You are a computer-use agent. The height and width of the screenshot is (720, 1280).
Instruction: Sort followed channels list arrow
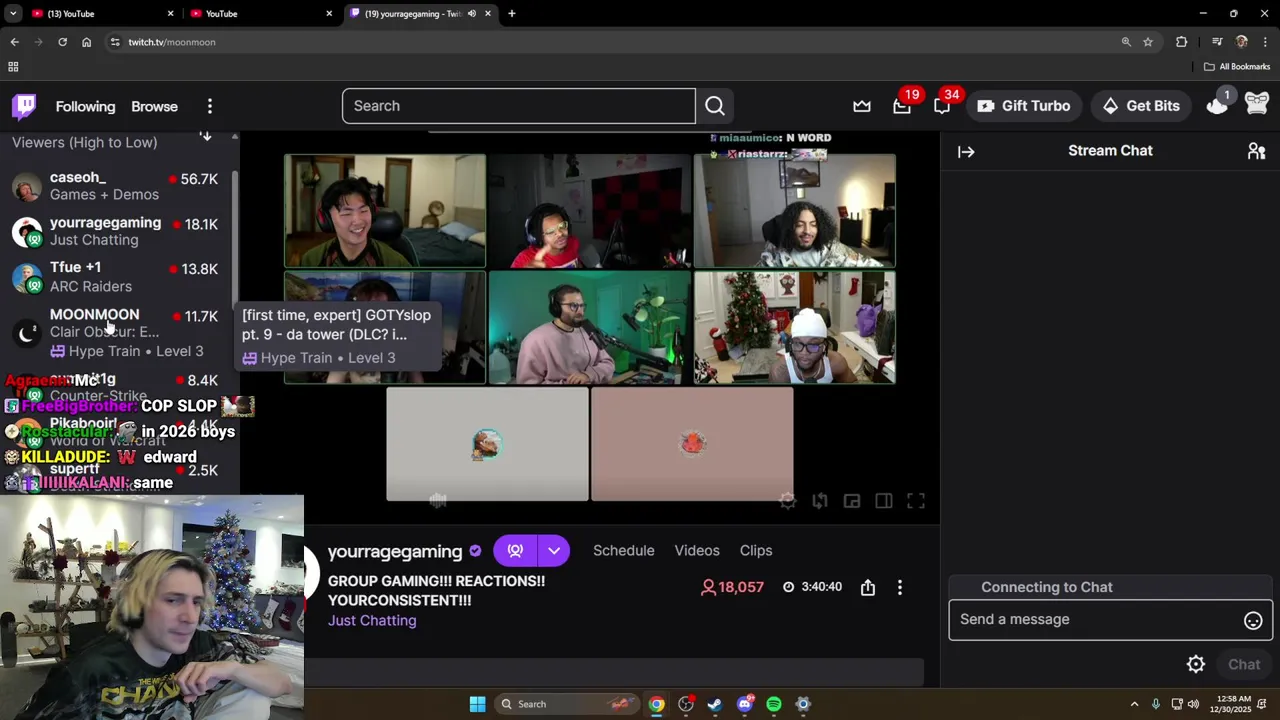point(206,135)
